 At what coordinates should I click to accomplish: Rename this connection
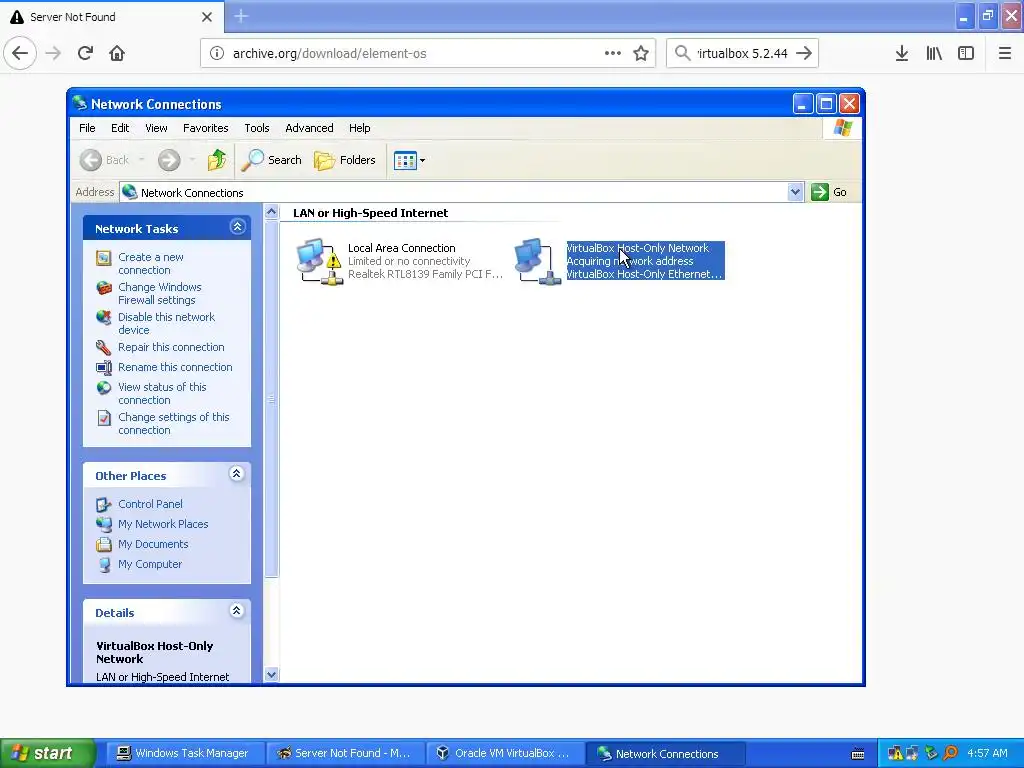(x=175, y=367)
